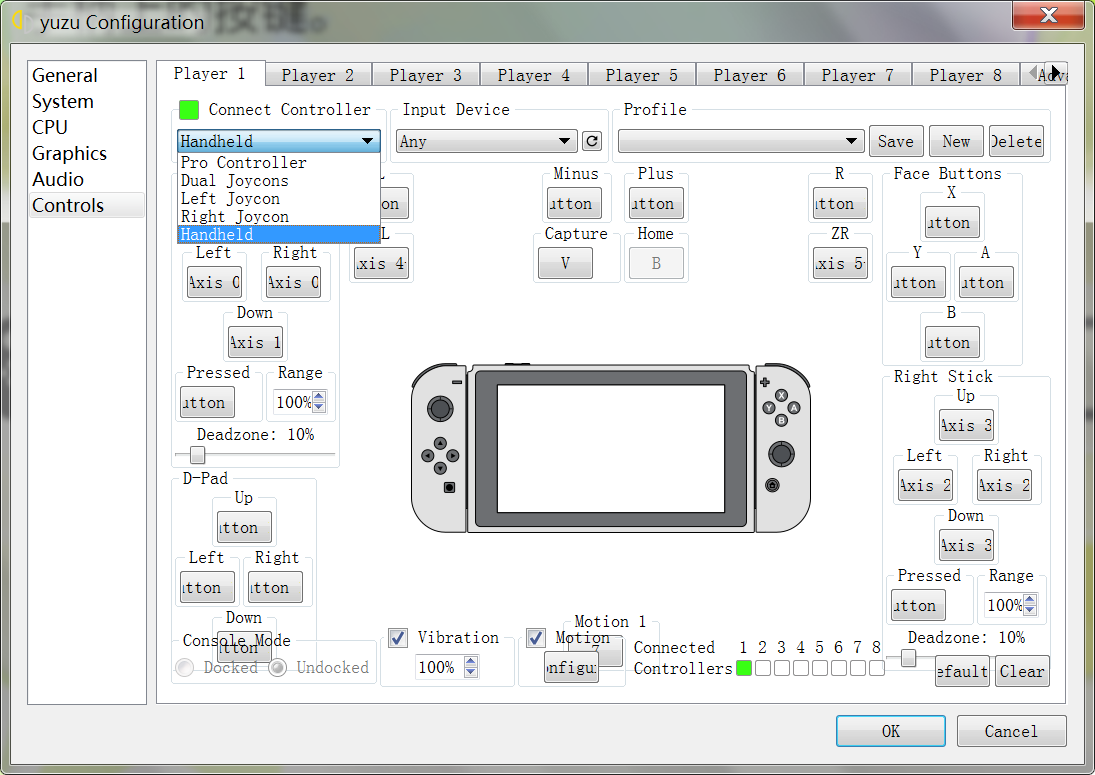
Task: Click the Clear button
Action: [1022, 671]
